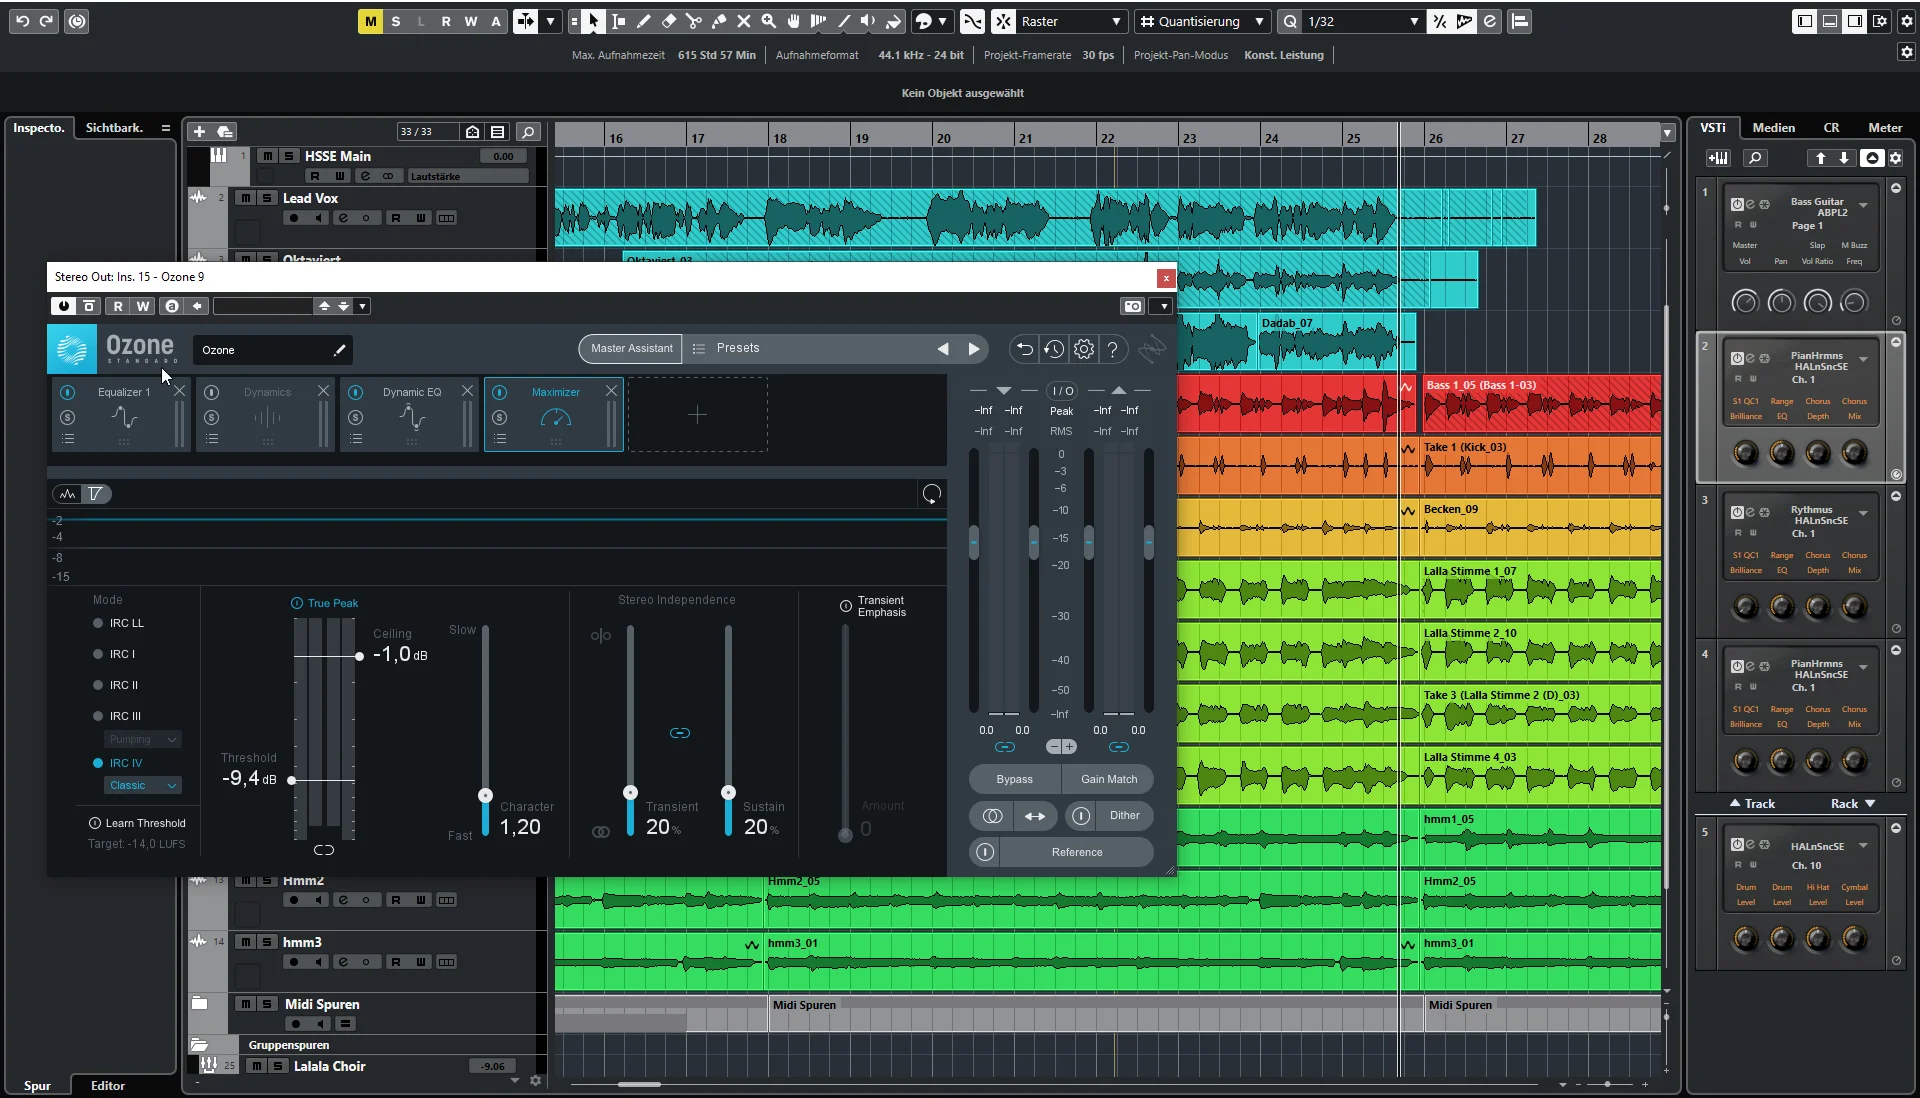The image size is (1920, 1098).
Task: Open Maximizer module preset list icon
Action: point(500,439)
